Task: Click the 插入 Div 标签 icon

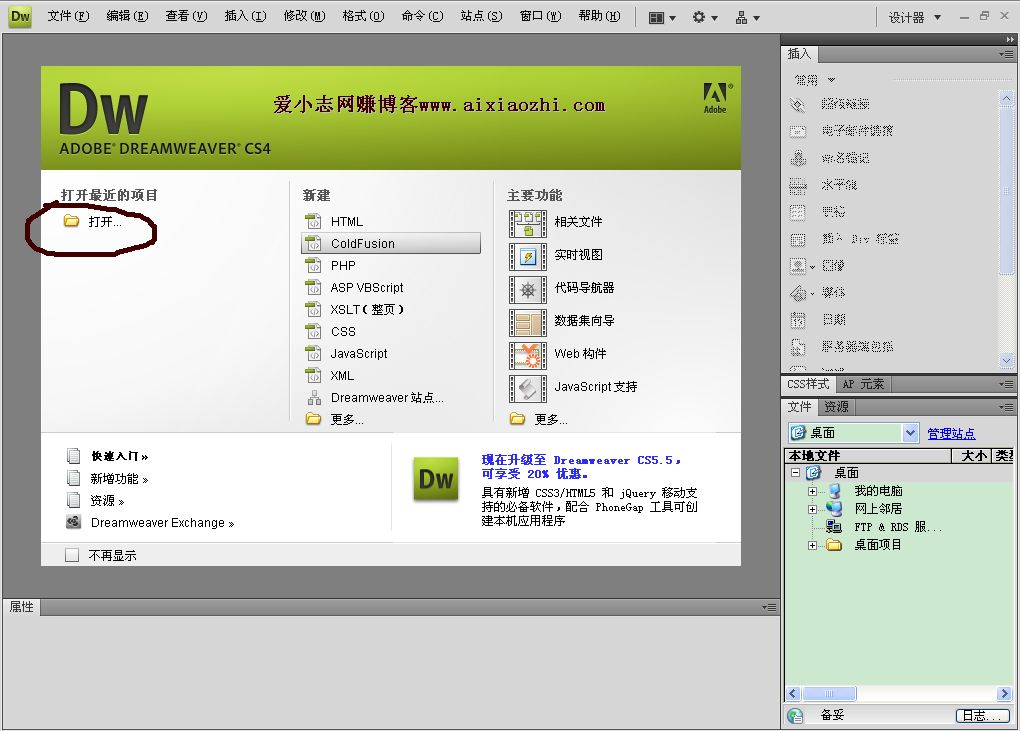Action: pos(798,239)
